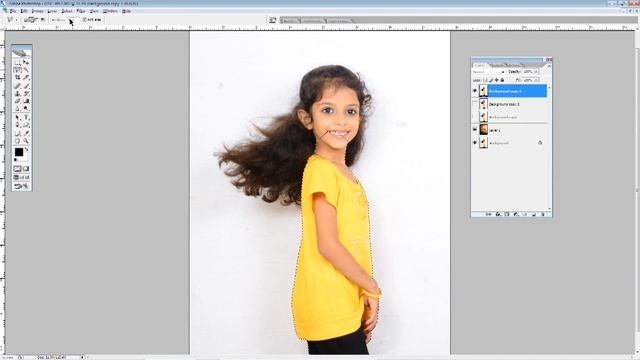This screenshot has height=360, width=640.
Task: Select the Type tool
Action: (26, 118)
